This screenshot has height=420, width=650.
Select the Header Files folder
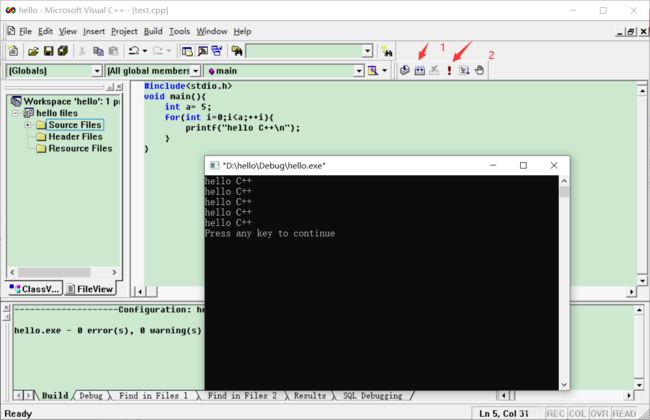(75, 137)
